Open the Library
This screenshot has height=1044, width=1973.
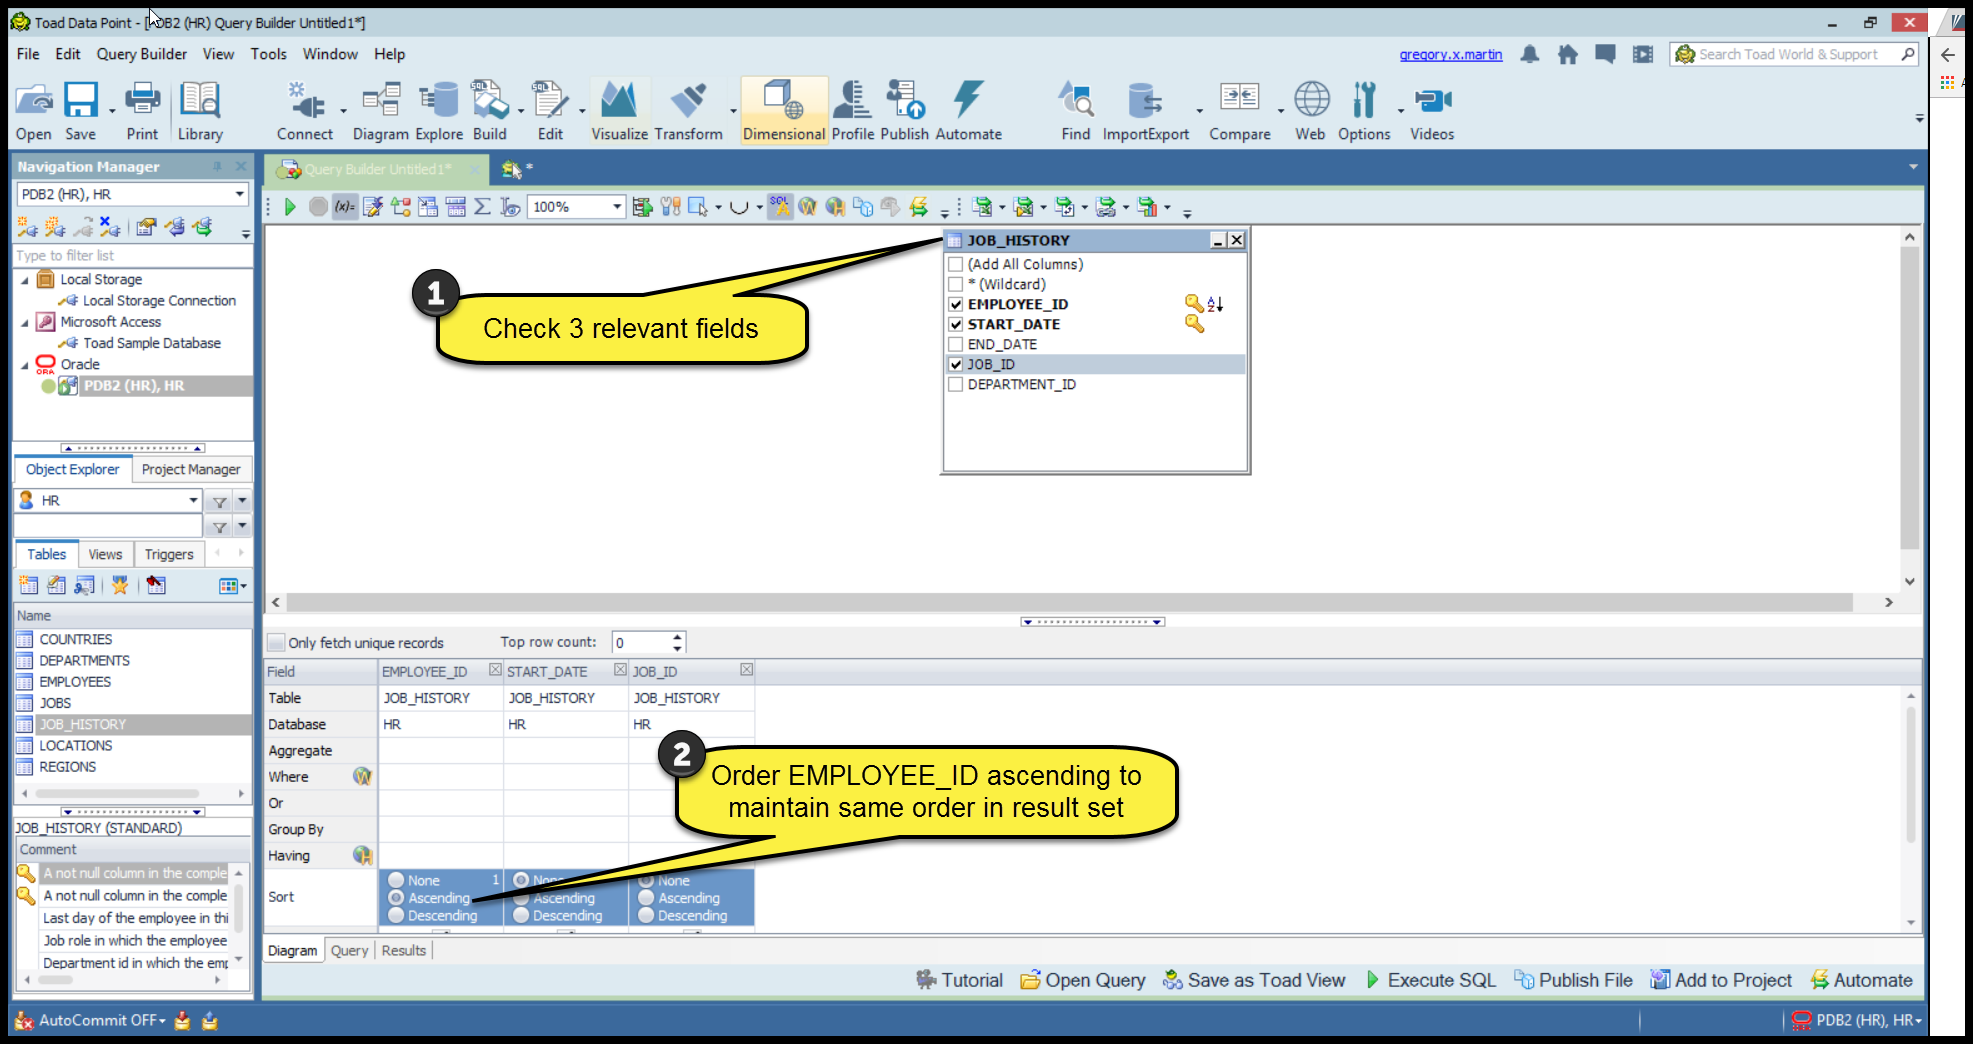tap(200, 111)
